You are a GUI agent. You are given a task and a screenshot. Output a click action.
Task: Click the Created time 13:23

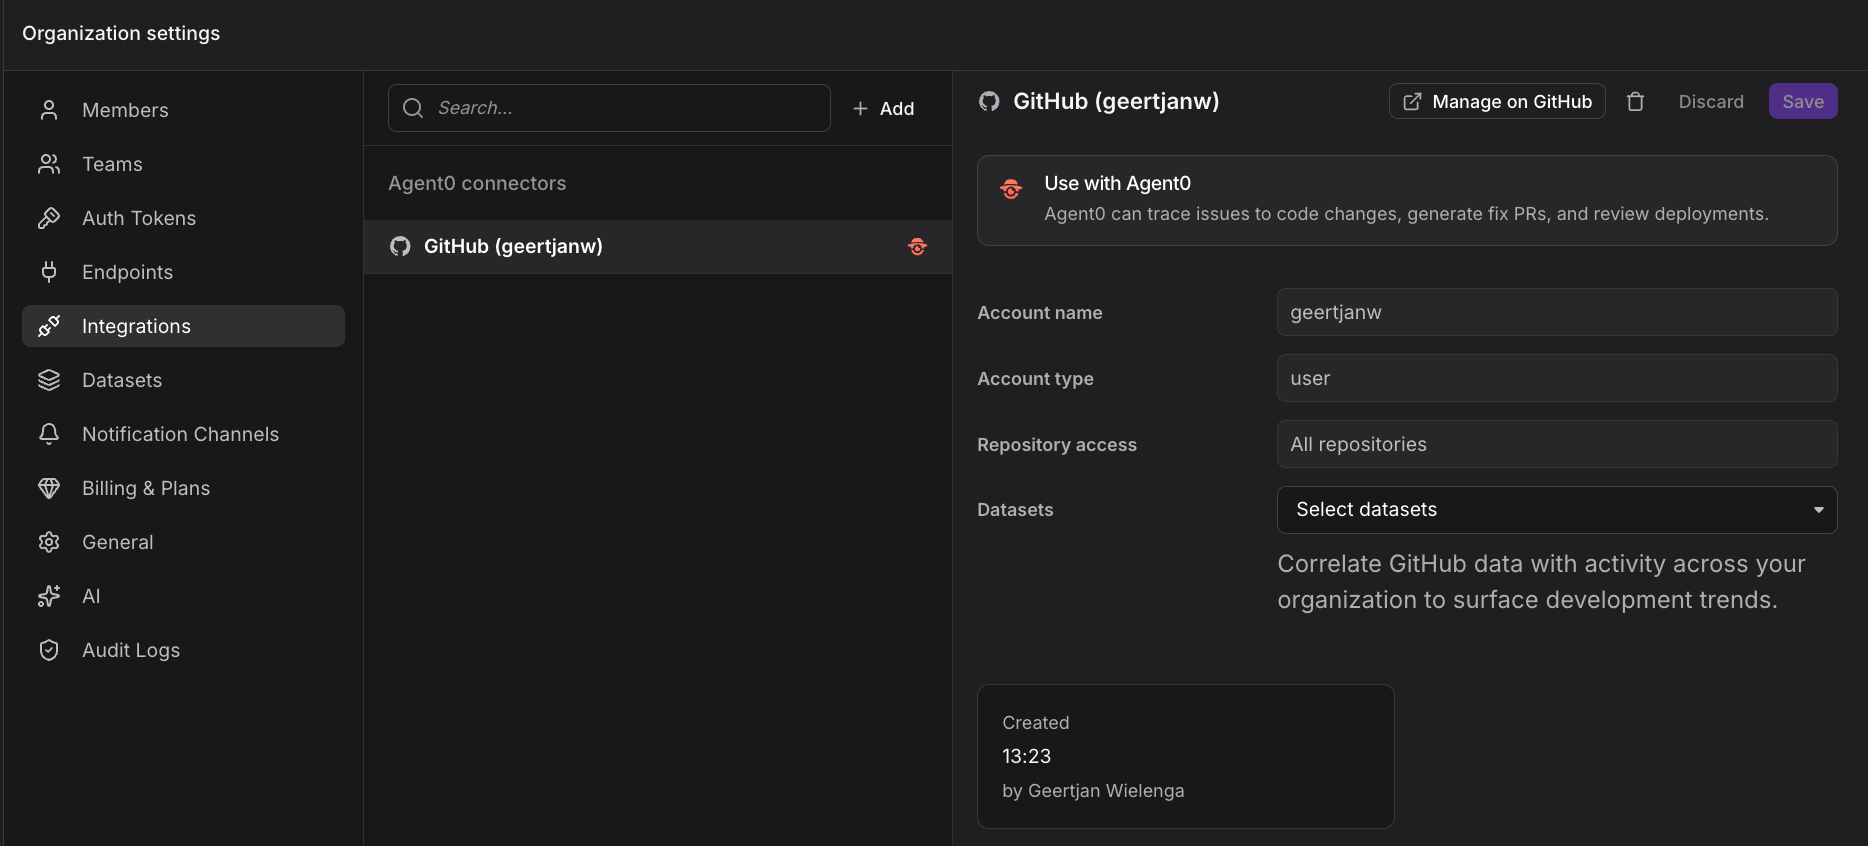pyautogui.click(x=1027, y=756)
